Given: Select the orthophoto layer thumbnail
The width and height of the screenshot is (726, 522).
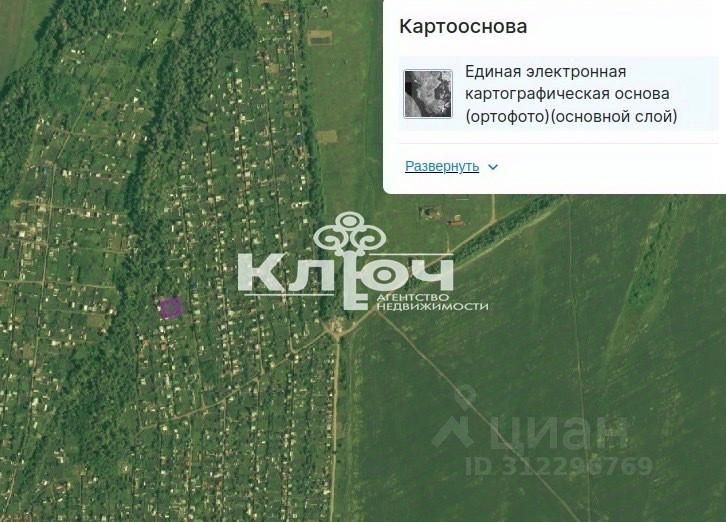Looking at the screenshot, I should coord(427,94).
